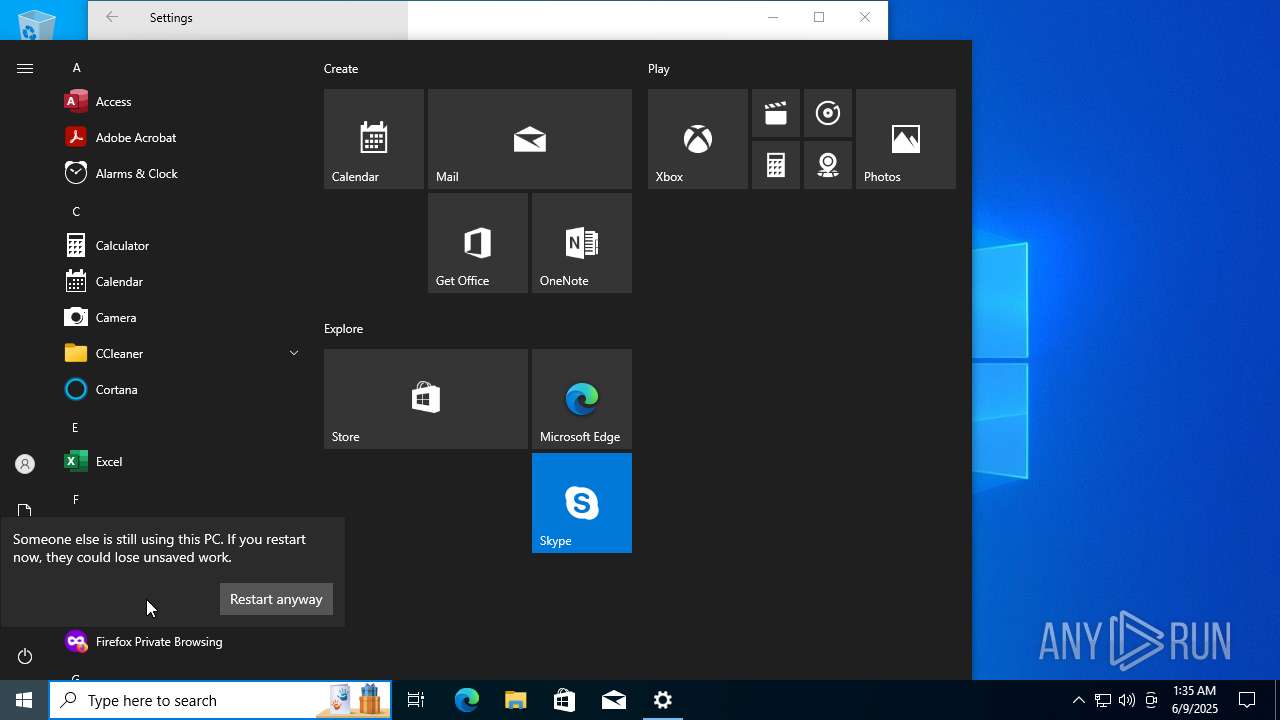Open the Calendar tile in Create group

[x=374, y=139]
